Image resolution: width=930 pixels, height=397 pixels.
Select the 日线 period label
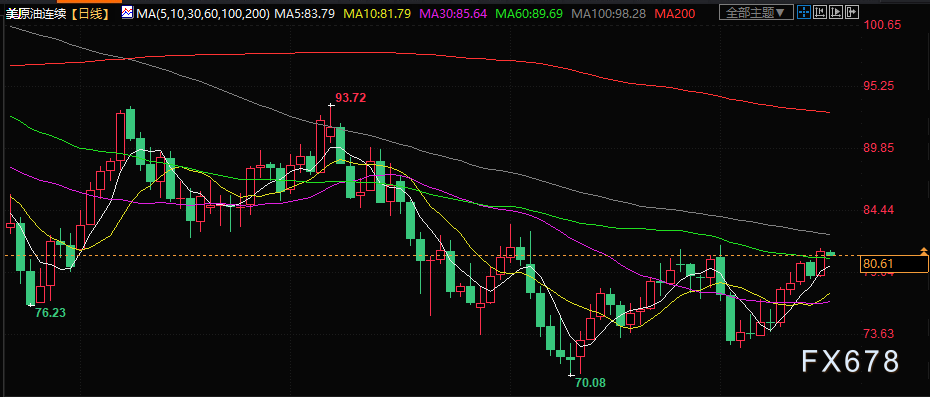[x=91, y=13]
